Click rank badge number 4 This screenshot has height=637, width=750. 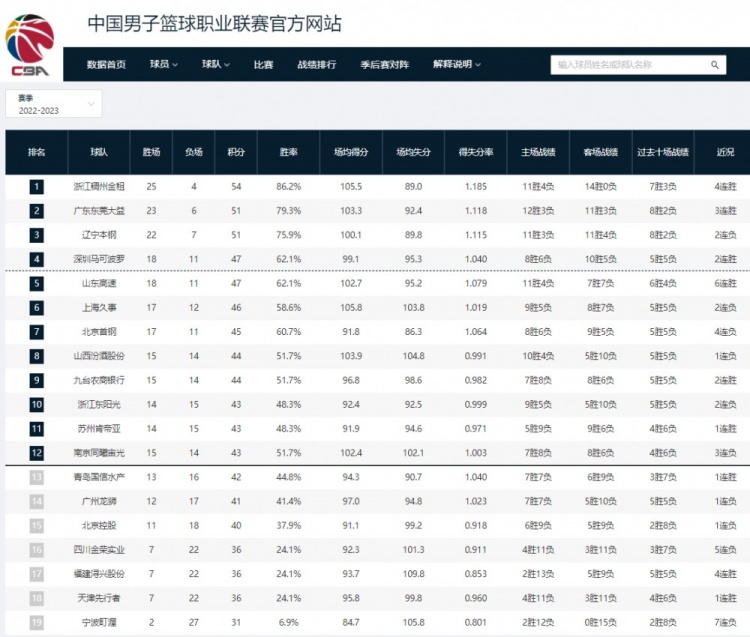[37, 259]
